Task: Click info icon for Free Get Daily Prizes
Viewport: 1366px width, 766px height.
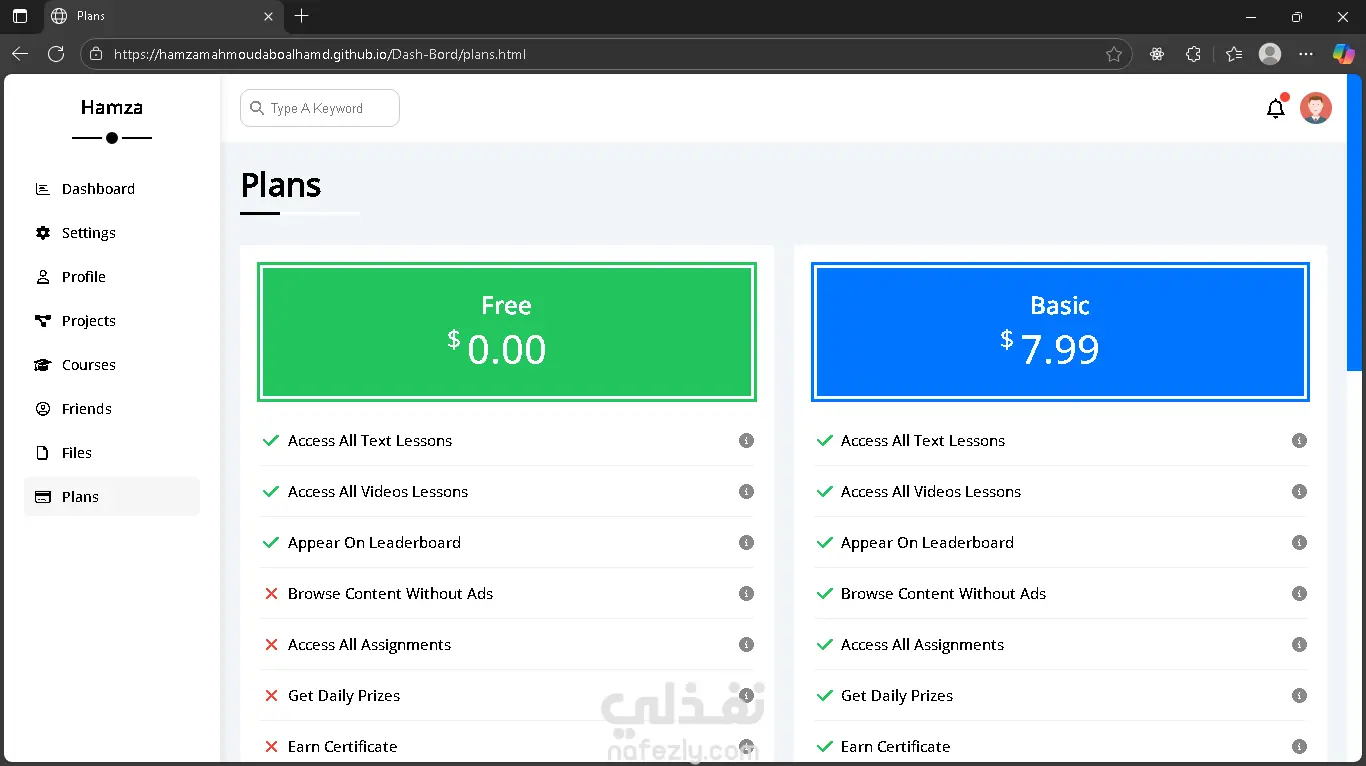Action: (x=746, y=695)
